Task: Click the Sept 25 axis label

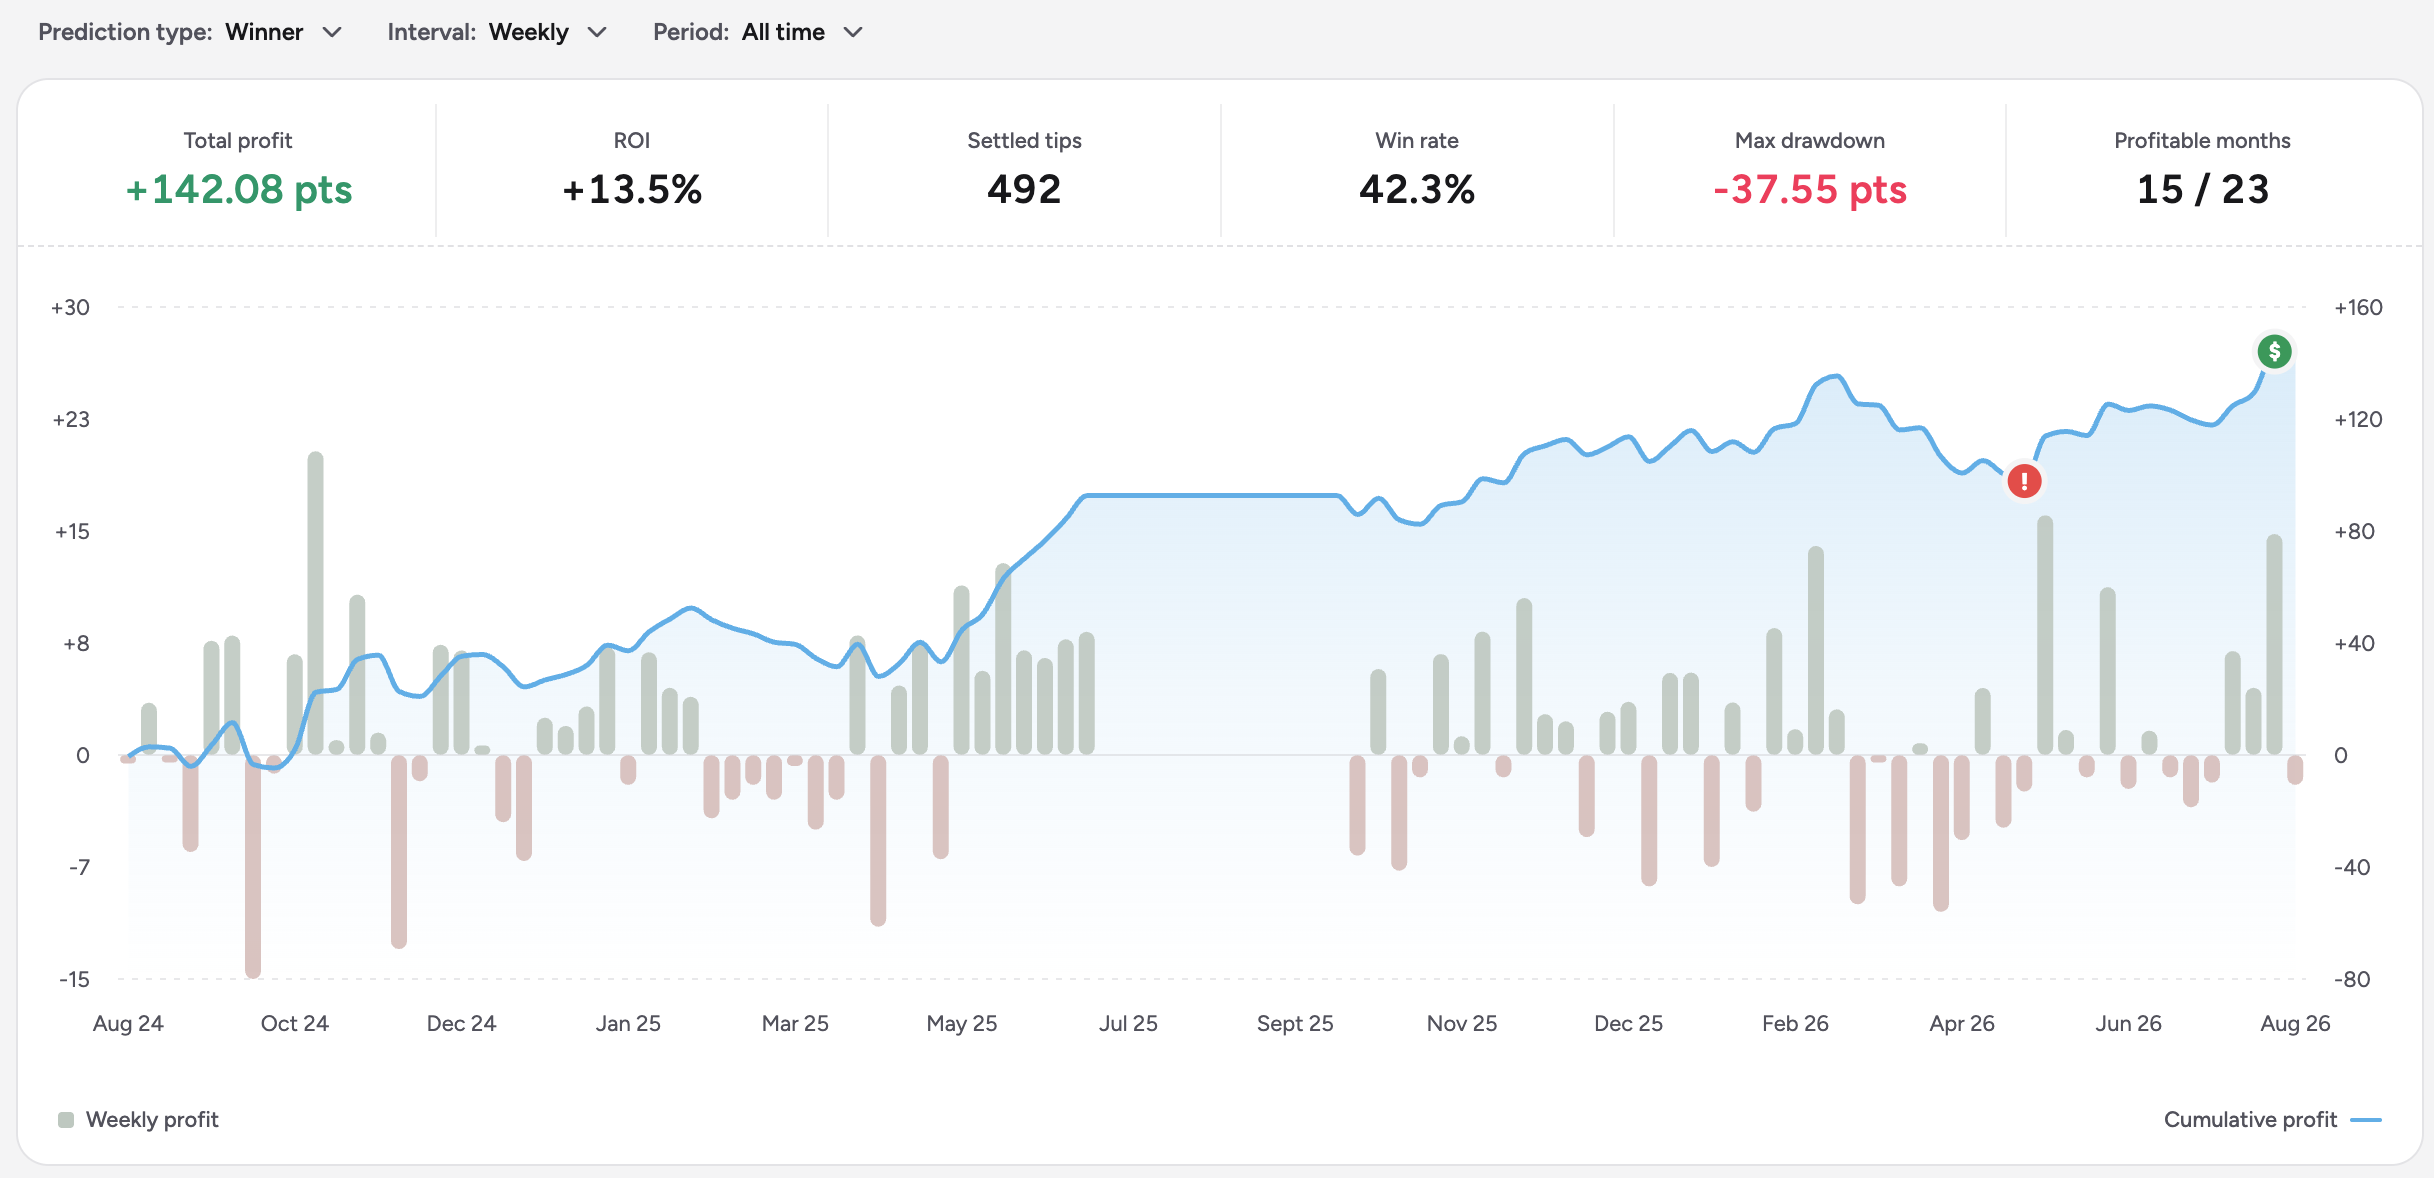Action: (x=1295, y=1023)
